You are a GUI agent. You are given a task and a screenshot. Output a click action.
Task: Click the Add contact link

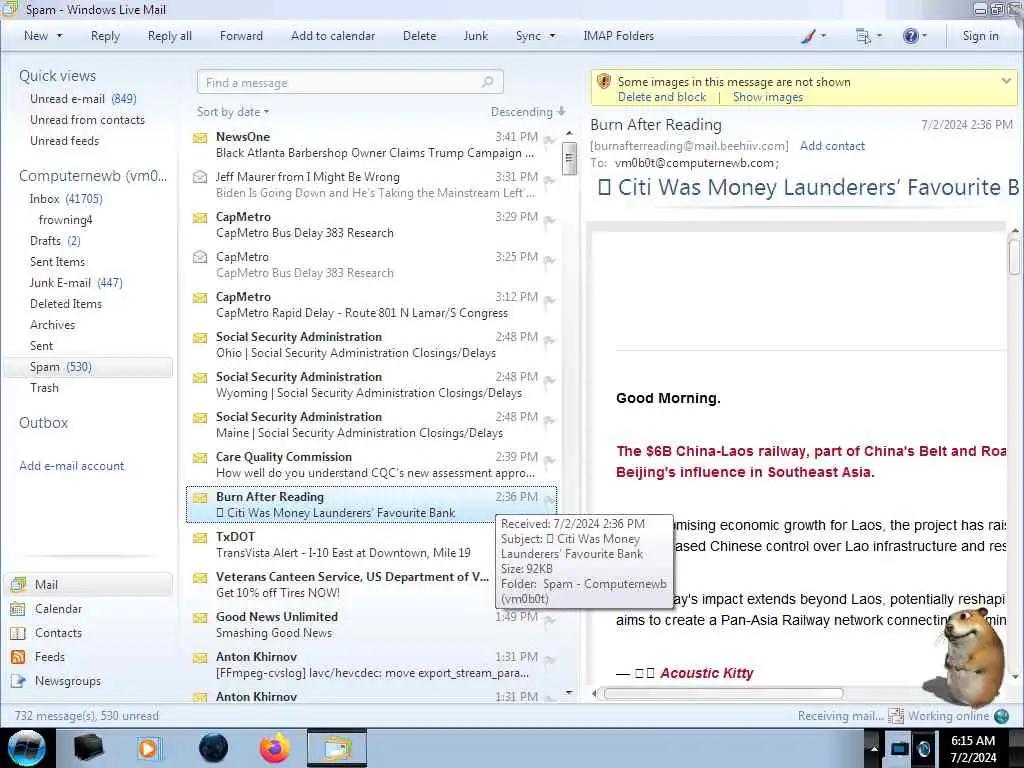click(832, 146)
